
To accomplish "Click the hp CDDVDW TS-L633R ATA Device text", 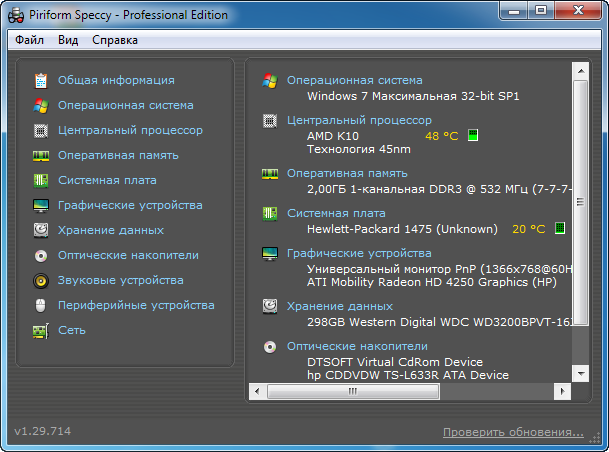I will click(x=408, y=376).
